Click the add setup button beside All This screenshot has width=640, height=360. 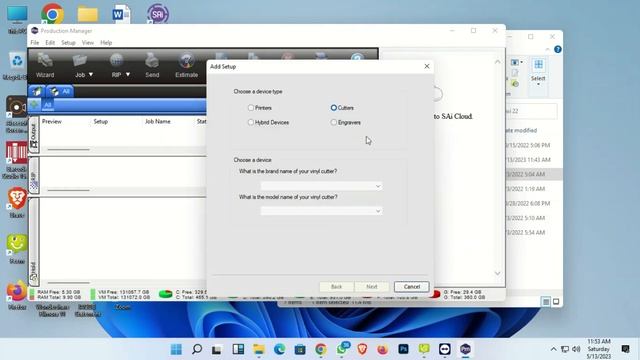tap(35, 105)
